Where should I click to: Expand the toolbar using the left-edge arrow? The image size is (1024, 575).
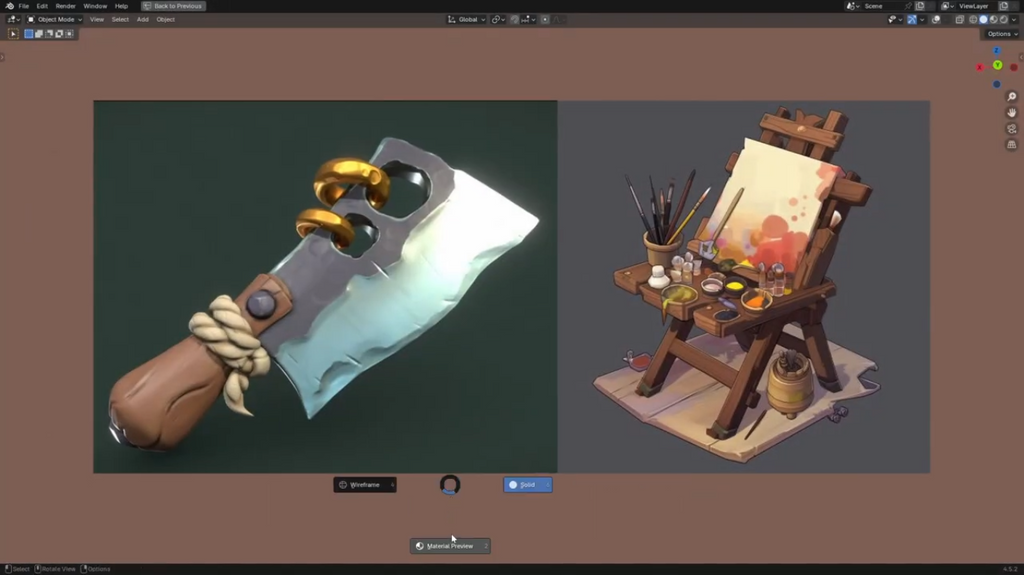click(x=3, y=58)
